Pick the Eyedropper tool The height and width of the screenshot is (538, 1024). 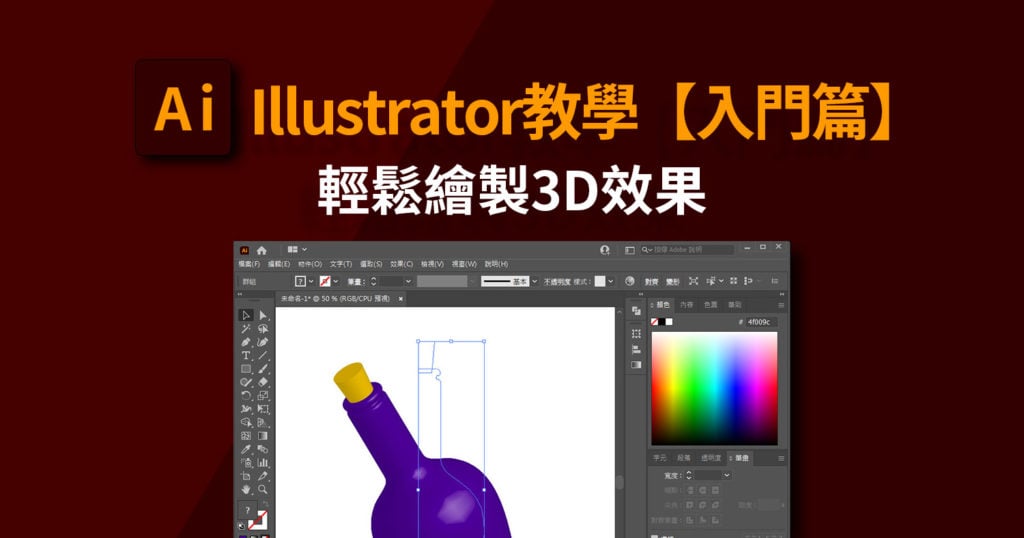click(x=246, y=449)
